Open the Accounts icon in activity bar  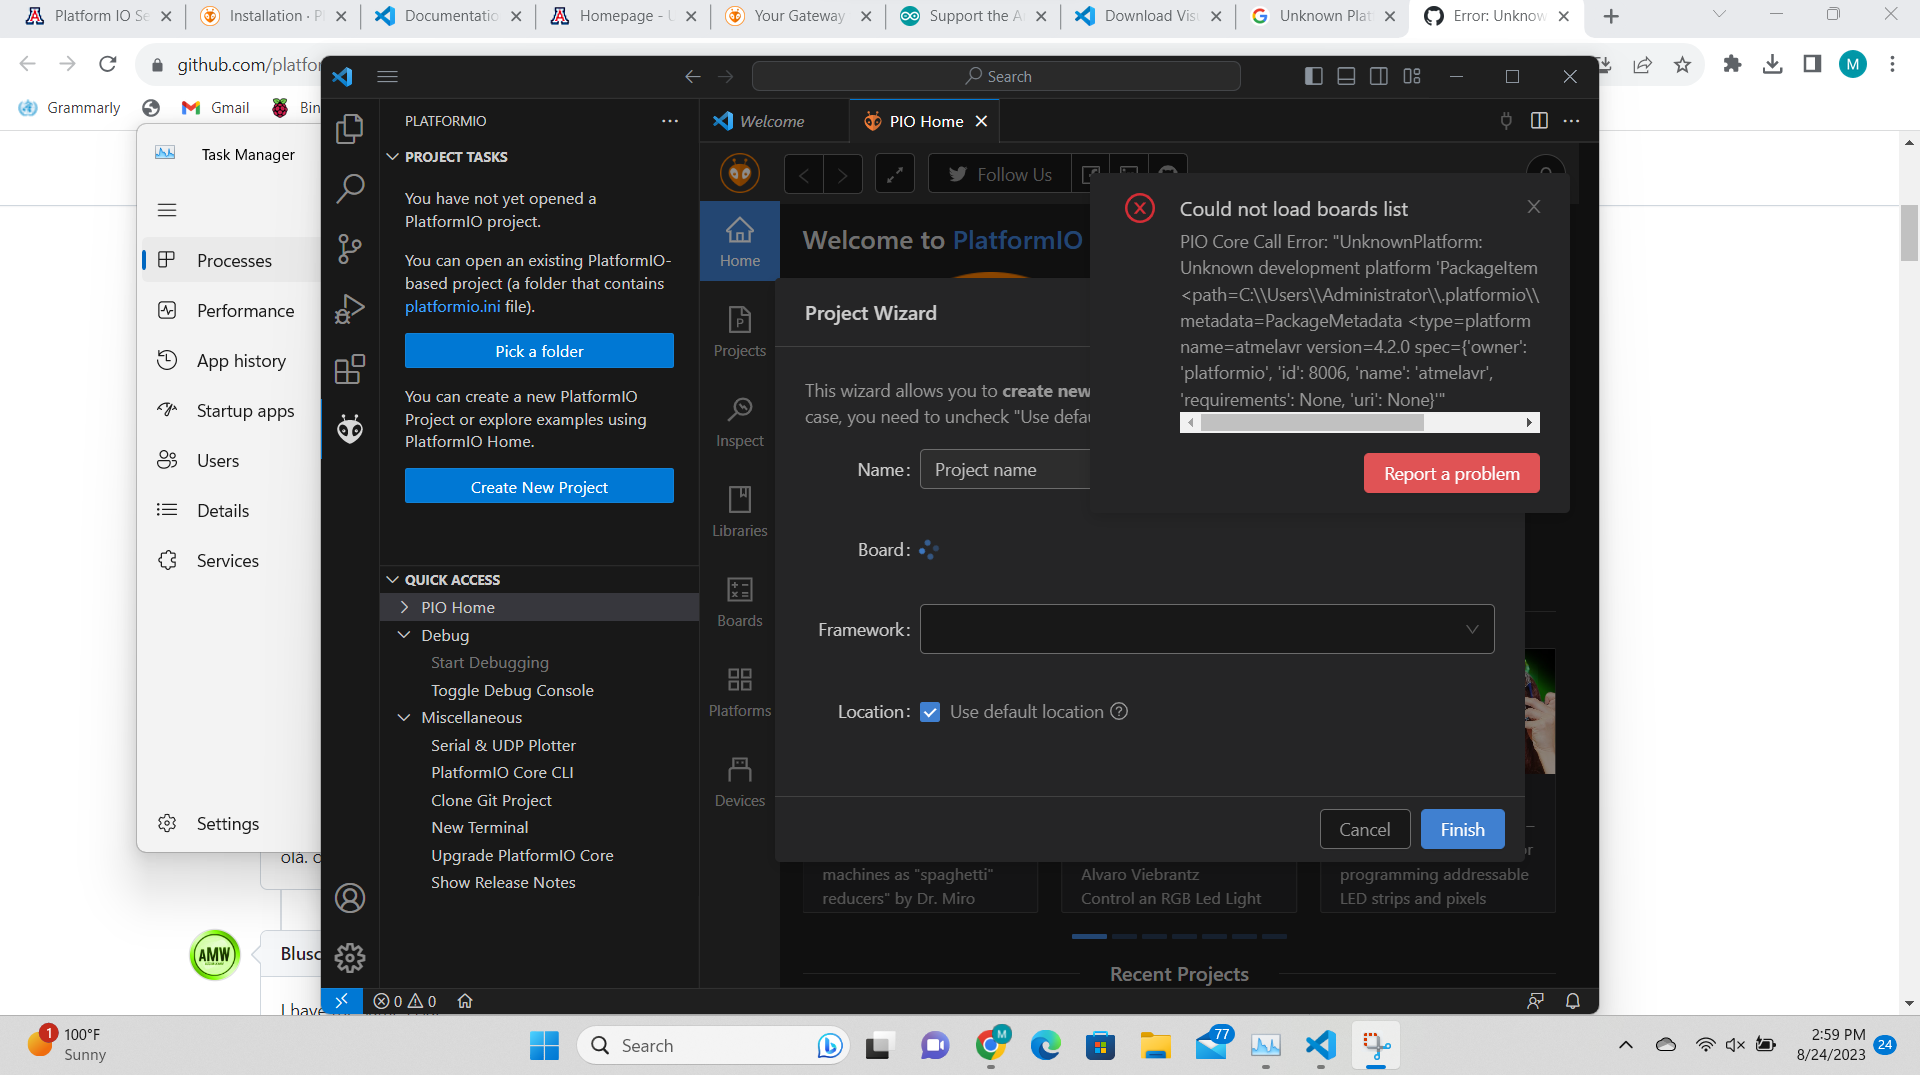pos(350,898)
